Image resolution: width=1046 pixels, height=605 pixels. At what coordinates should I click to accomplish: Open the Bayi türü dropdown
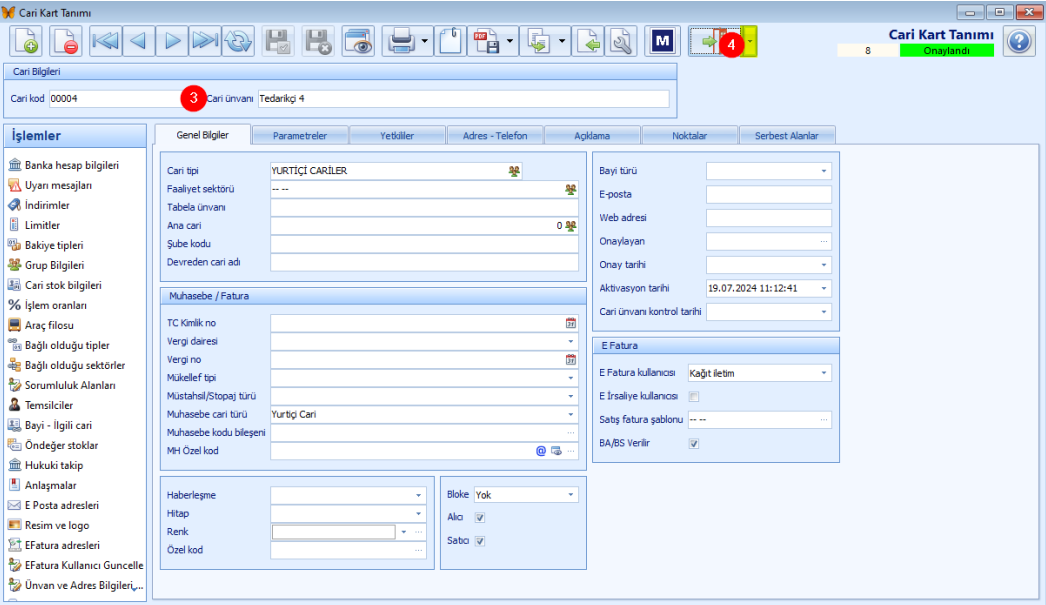(x=824, y=171)
